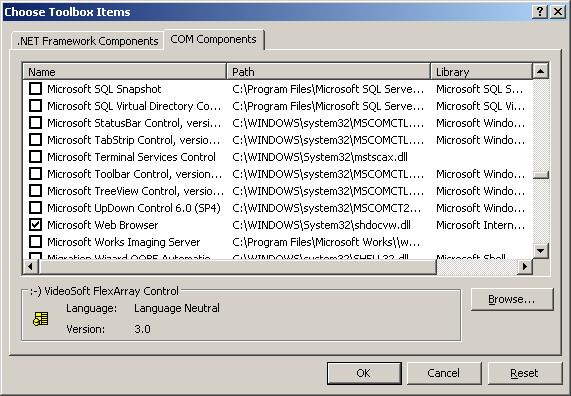Click path C:\WINDOWS\System32\mstscax.dll
The image size is (571, 396).
click(320, 157)
